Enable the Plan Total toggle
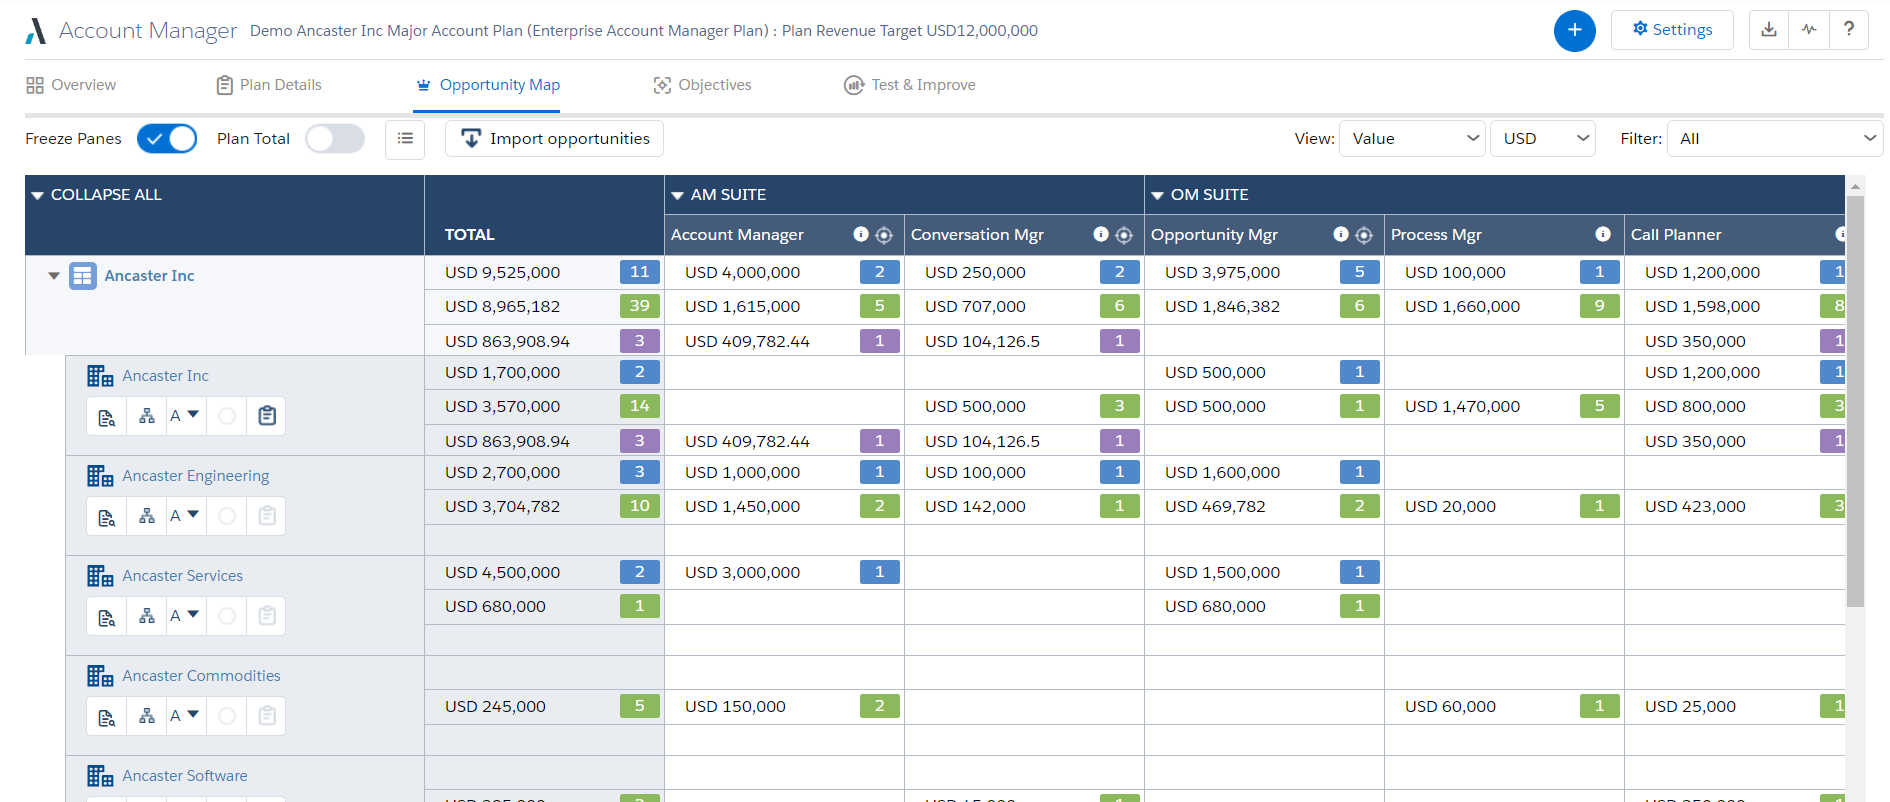Image resolution: width=1890 pixels, height=802 pixels. click(x=335, y=139)
